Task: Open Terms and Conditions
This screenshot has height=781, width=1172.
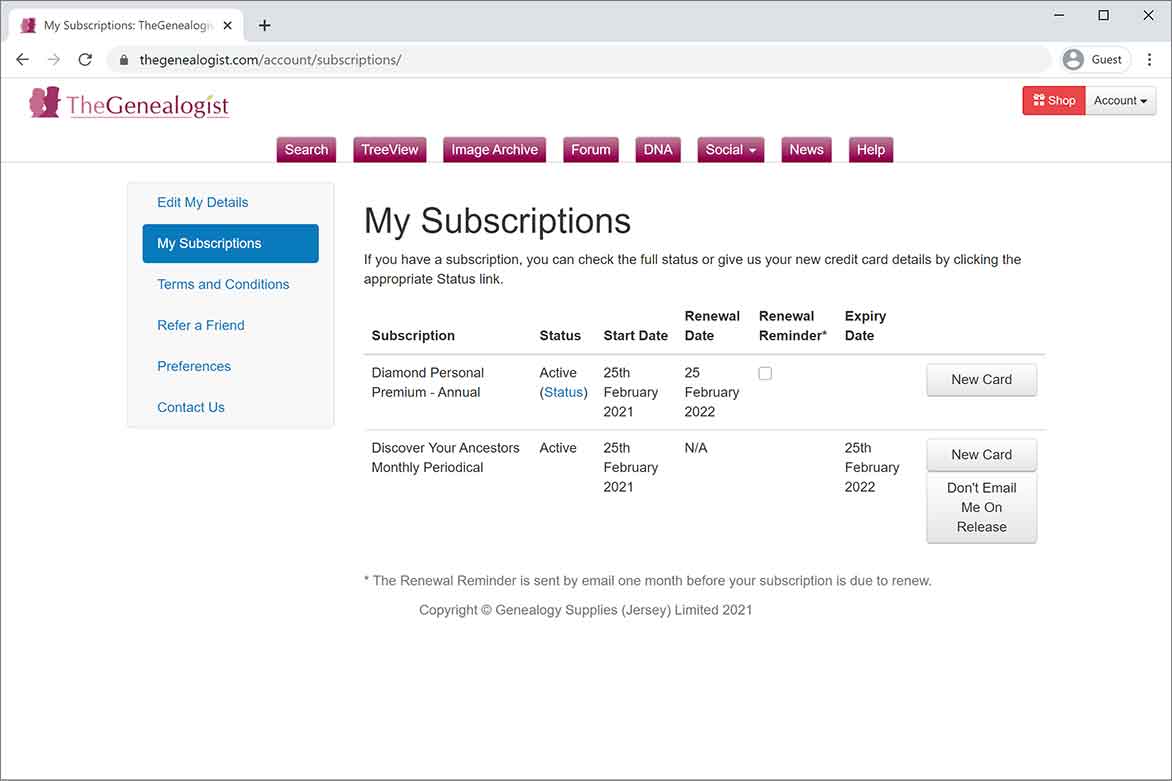Action: 223,285
